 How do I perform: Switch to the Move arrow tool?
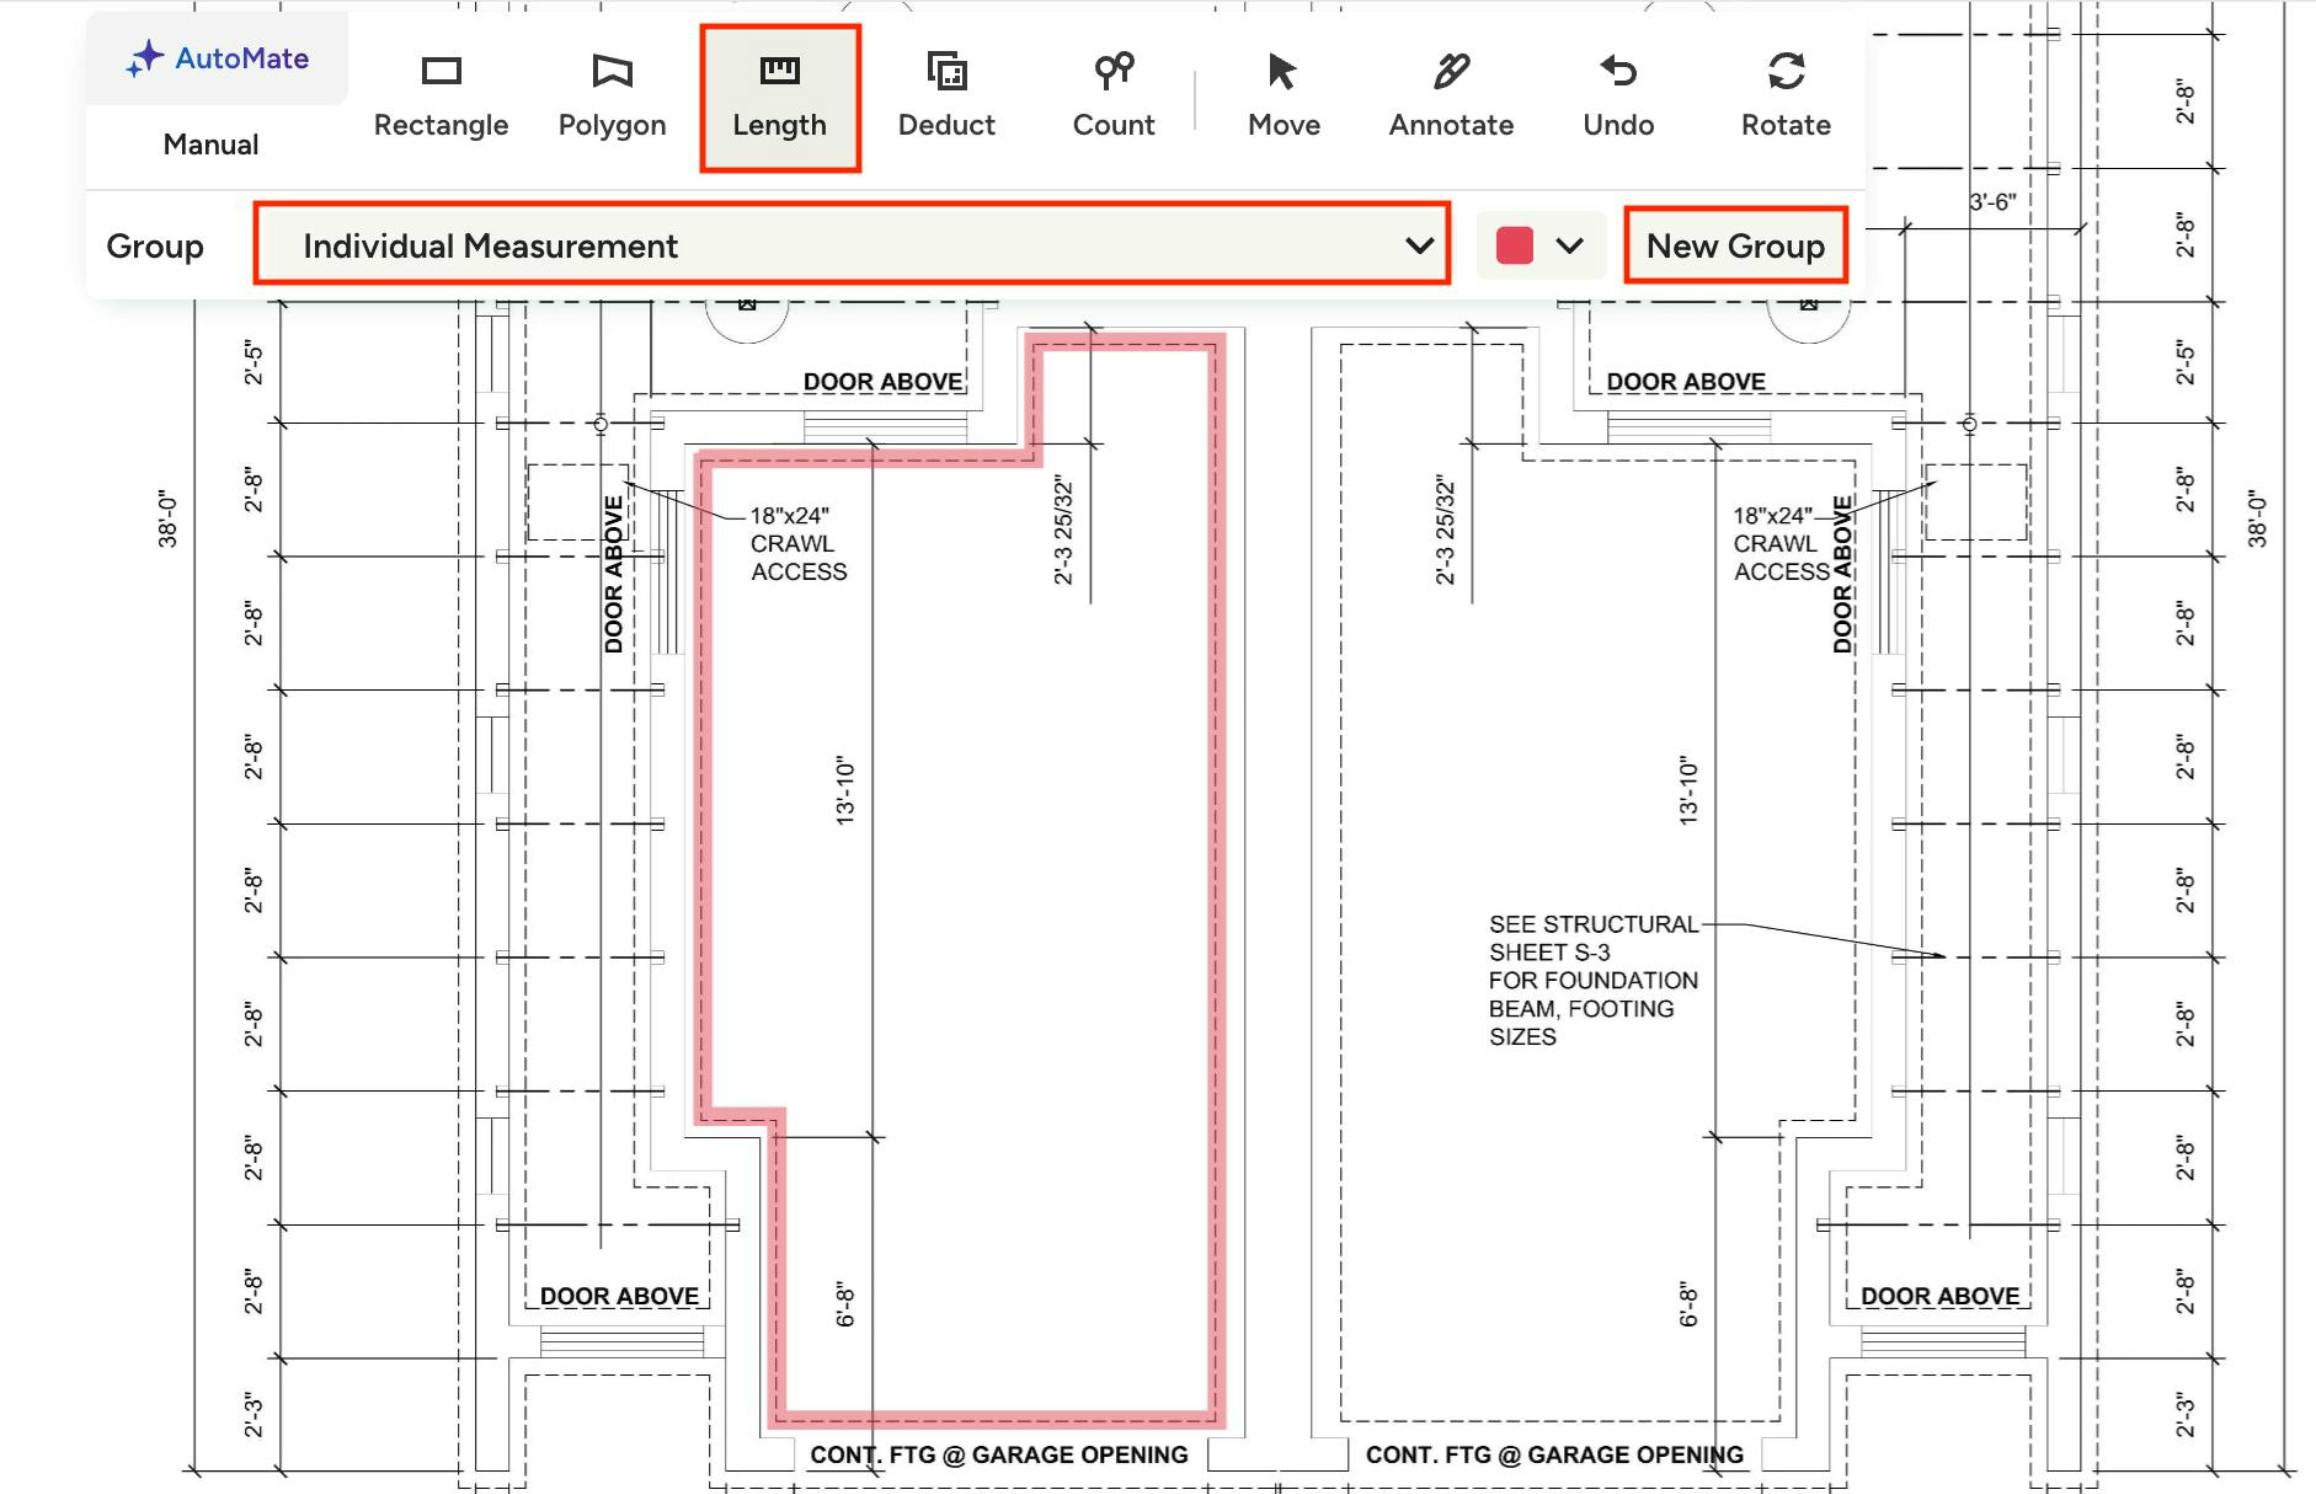pos(1283,96)
